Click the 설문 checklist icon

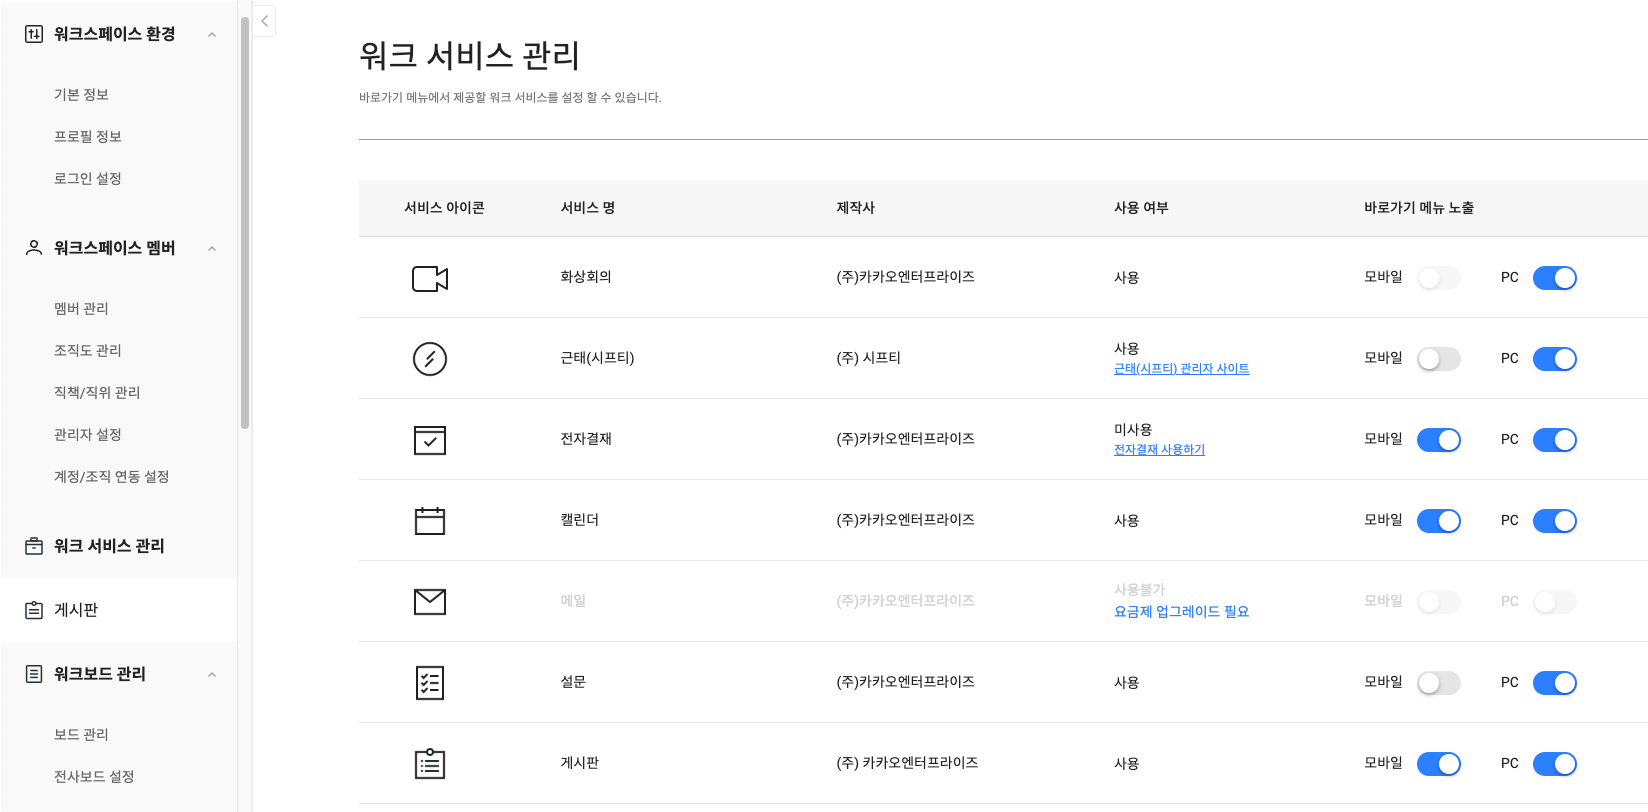430,683
